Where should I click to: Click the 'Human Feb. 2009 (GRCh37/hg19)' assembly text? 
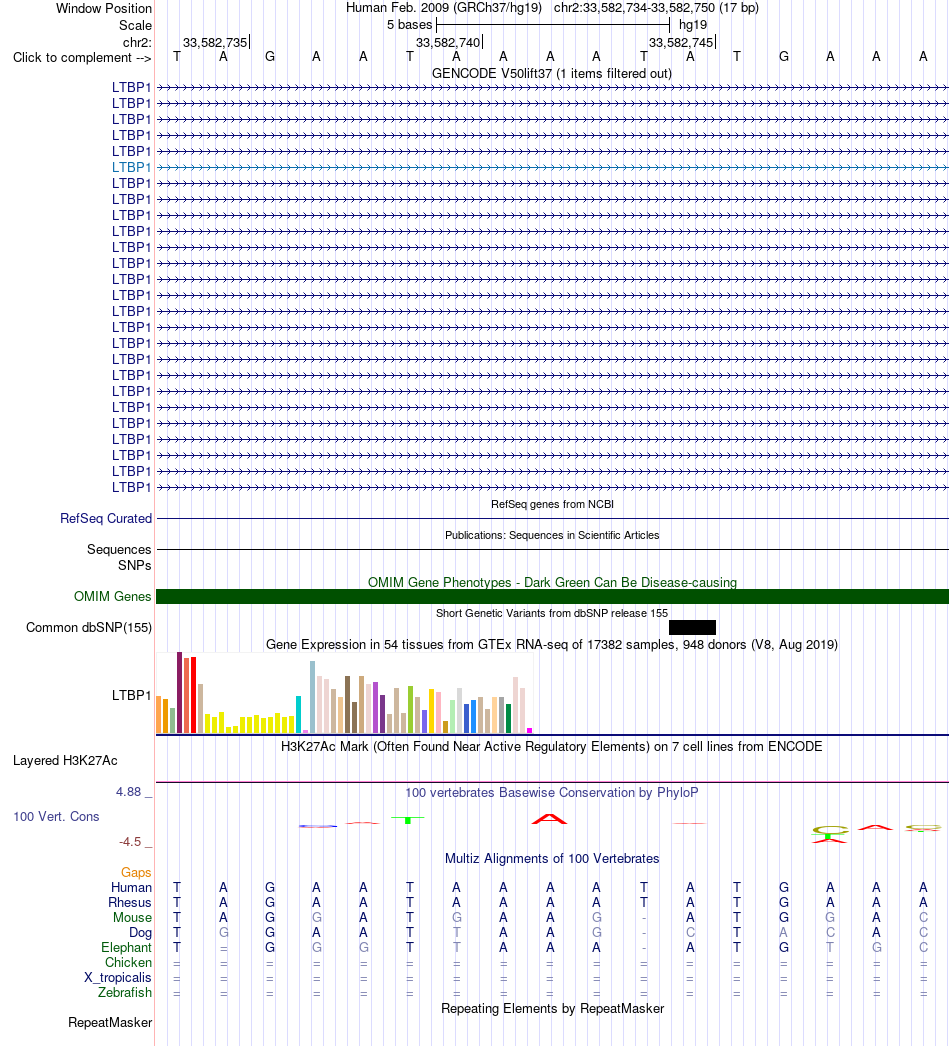pos(444,8)
